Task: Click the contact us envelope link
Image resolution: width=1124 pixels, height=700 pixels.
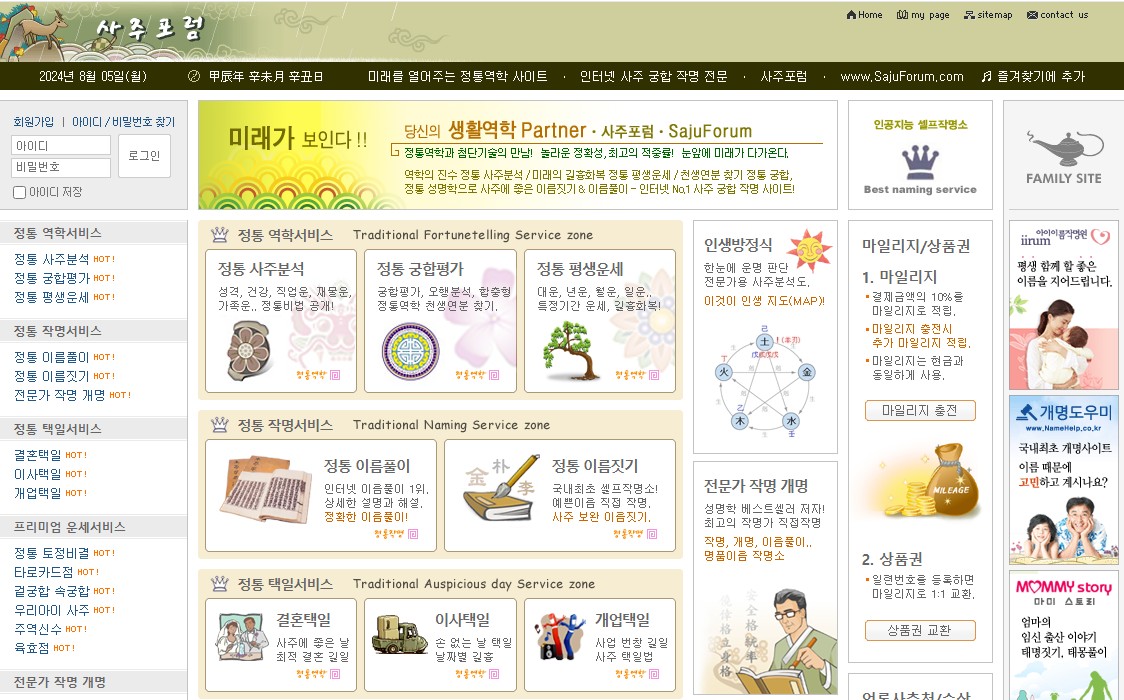Action: (x=1057, y=14)
